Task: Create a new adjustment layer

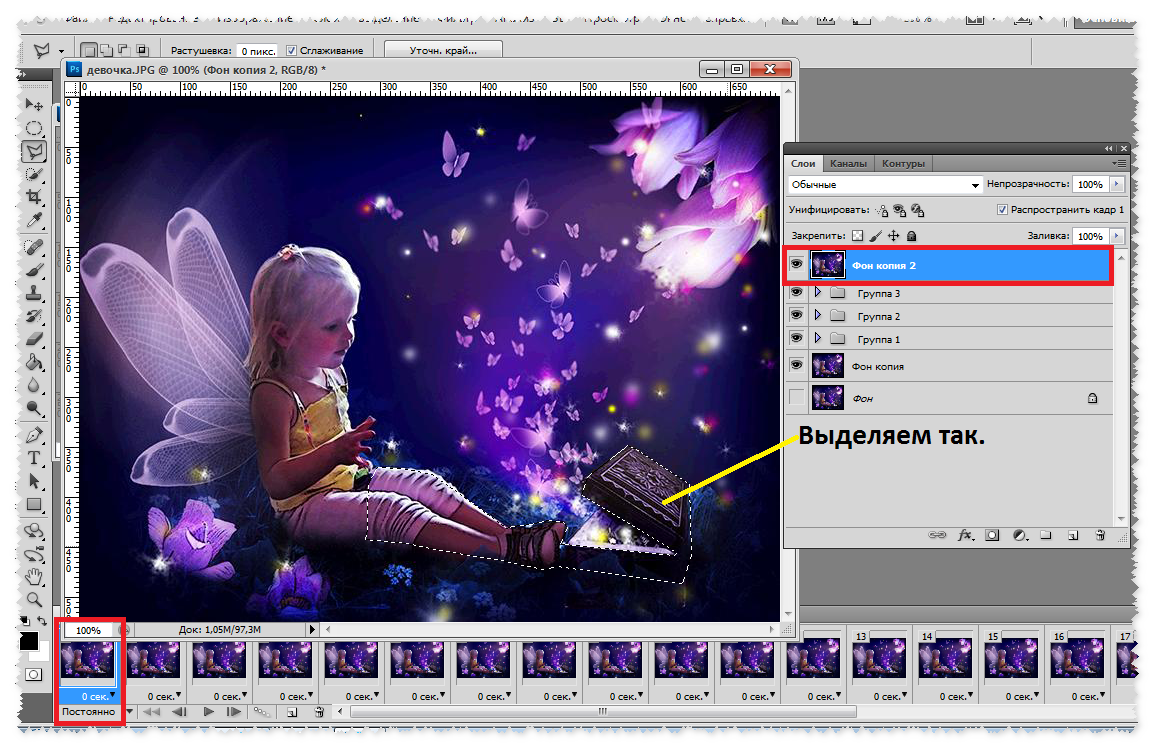Action: click(x=1019, y=535)
